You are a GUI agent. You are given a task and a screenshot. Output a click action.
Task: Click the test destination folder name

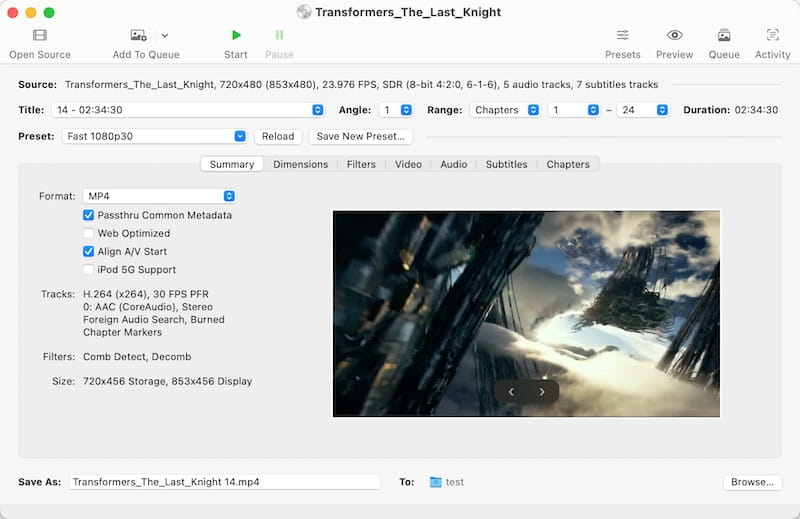tap(455, 482)
